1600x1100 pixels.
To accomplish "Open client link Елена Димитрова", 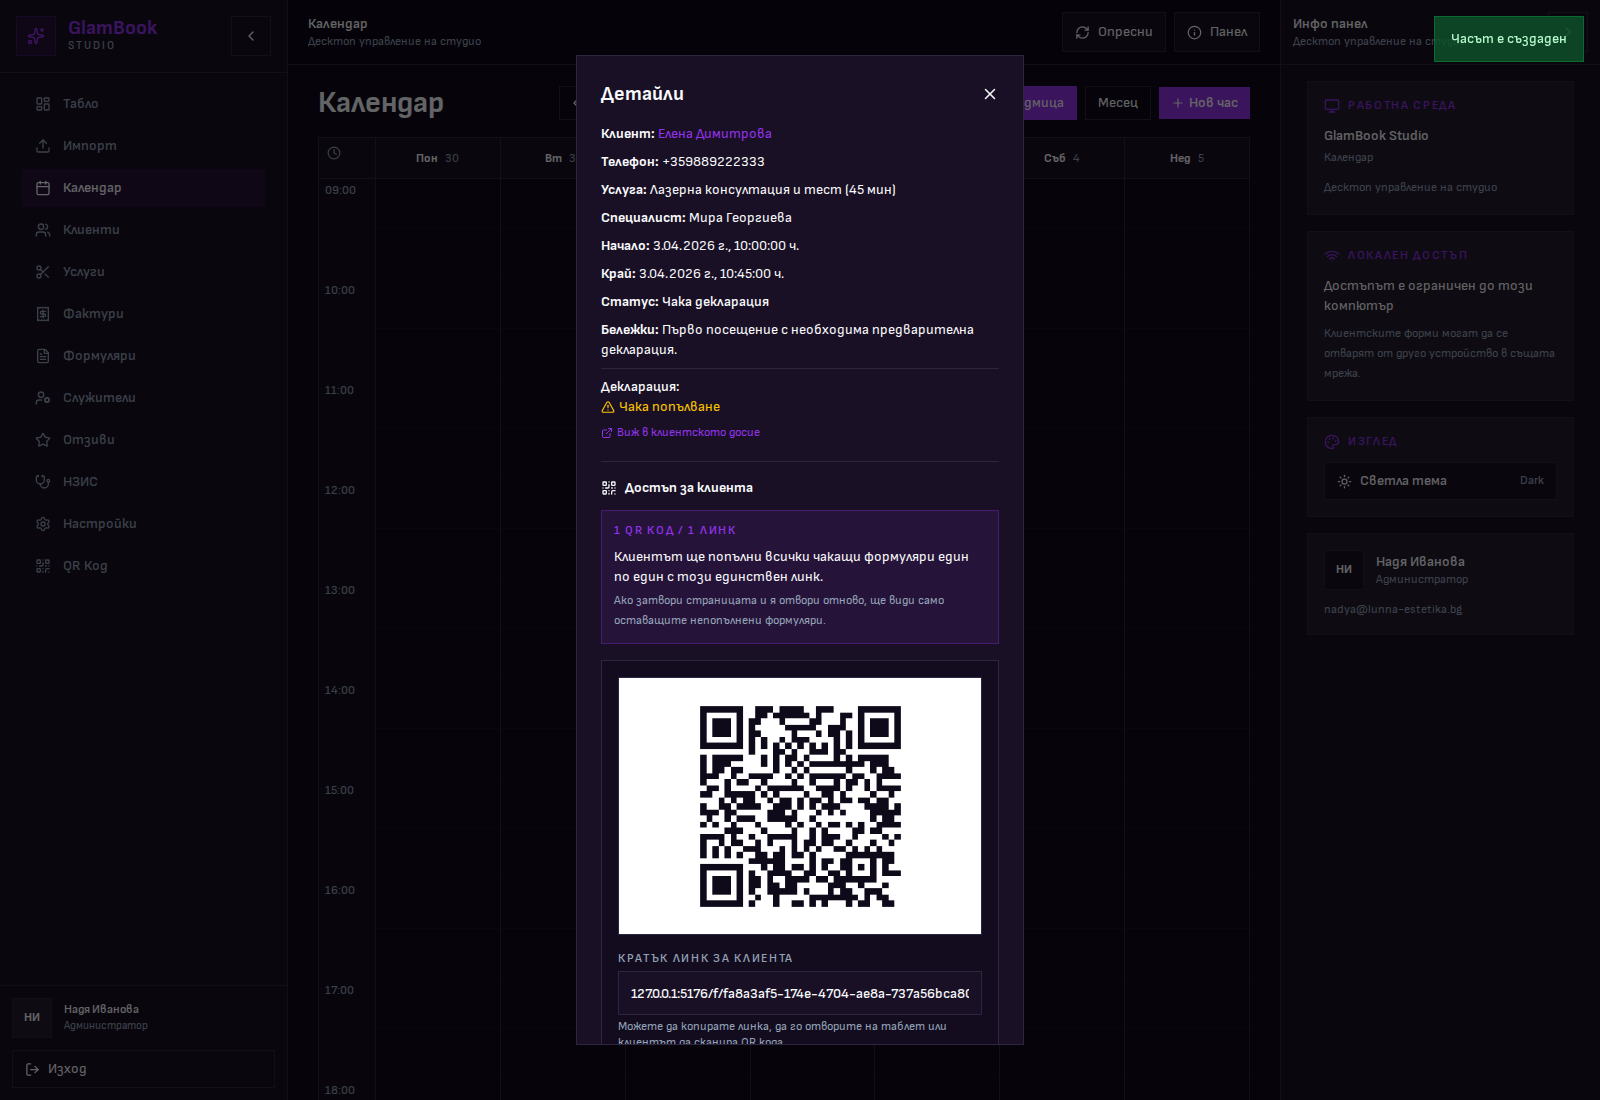I will (714, 134).
